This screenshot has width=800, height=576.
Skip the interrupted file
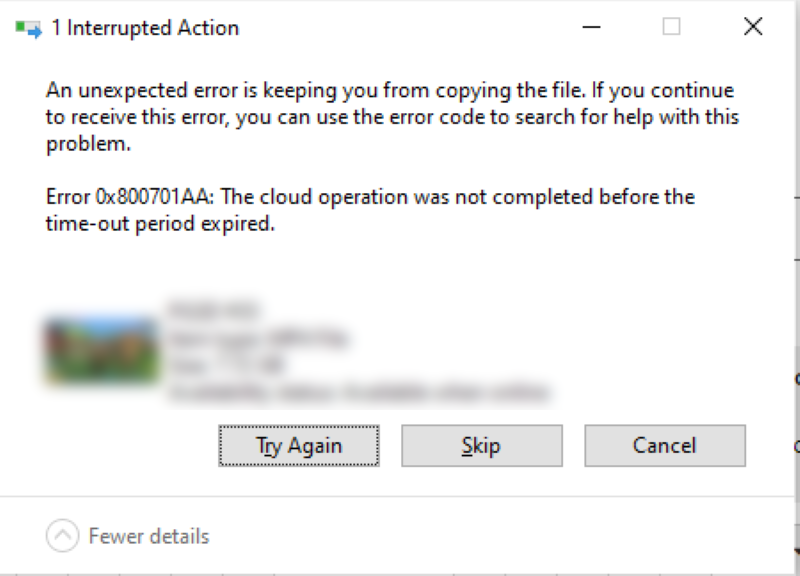click(482, 445)
